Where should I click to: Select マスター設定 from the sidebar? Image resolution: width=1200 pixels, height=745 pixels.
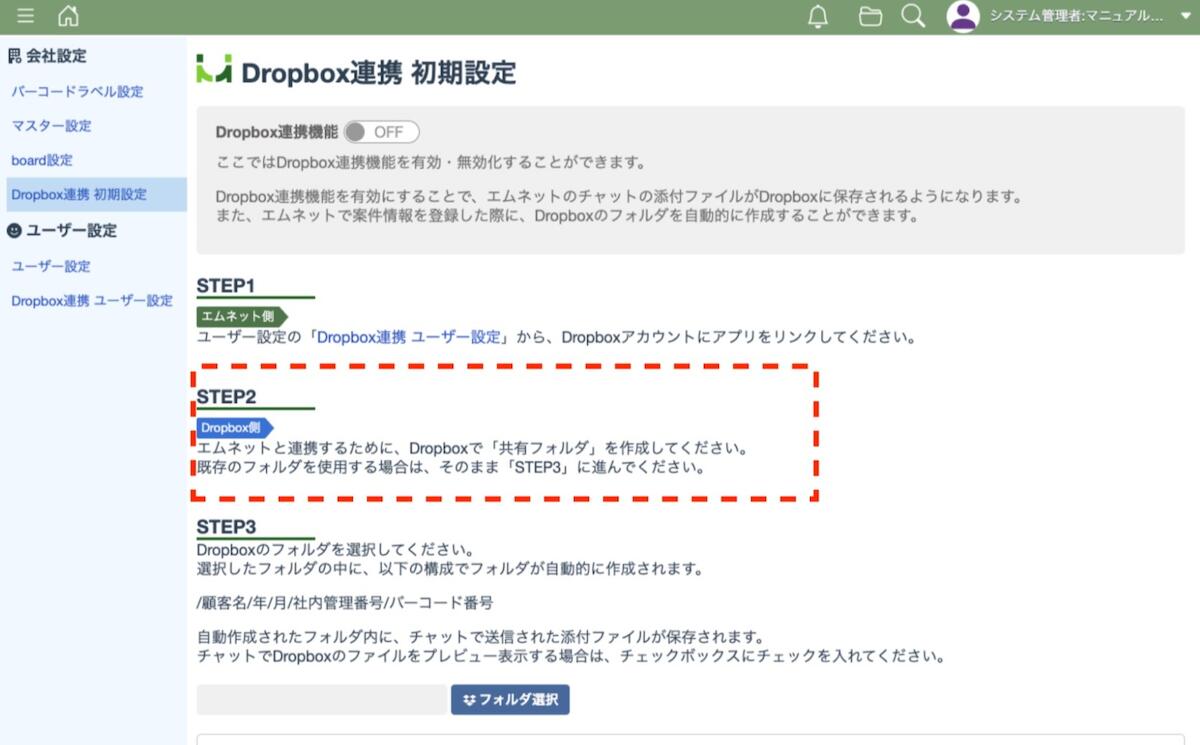click(51, 126)
